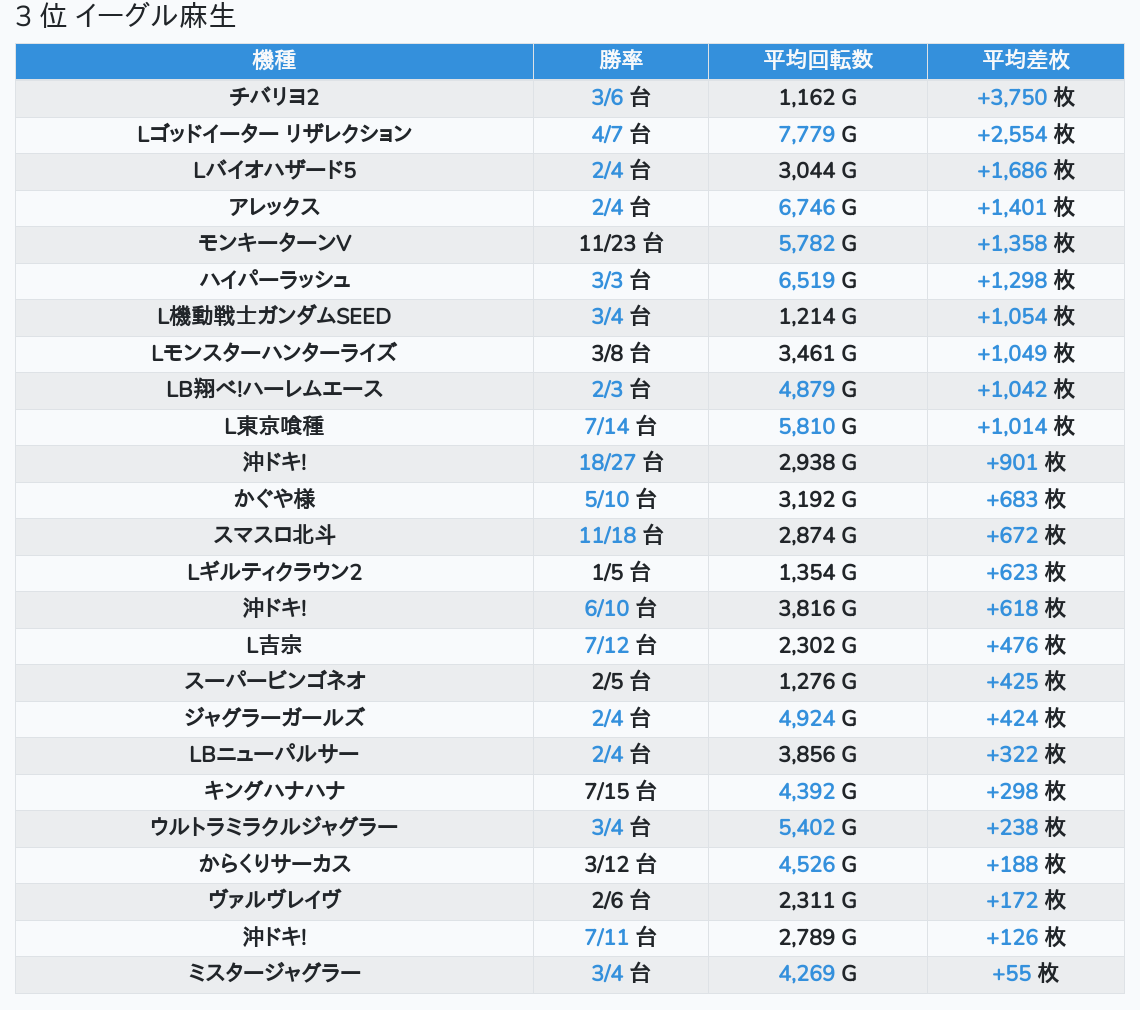Select the LBニューパルサー machine name
Viewport: 1140px width, 1010px height.
tap(274, 754)
